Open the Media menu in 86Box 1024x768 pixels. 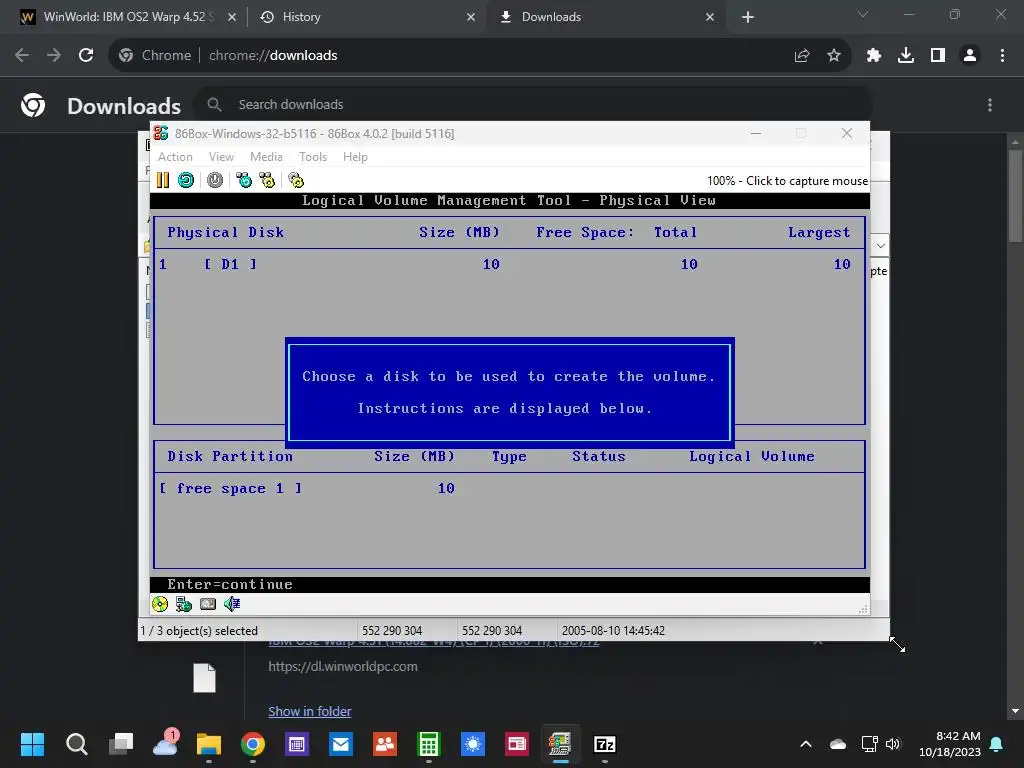coord(266,157)
